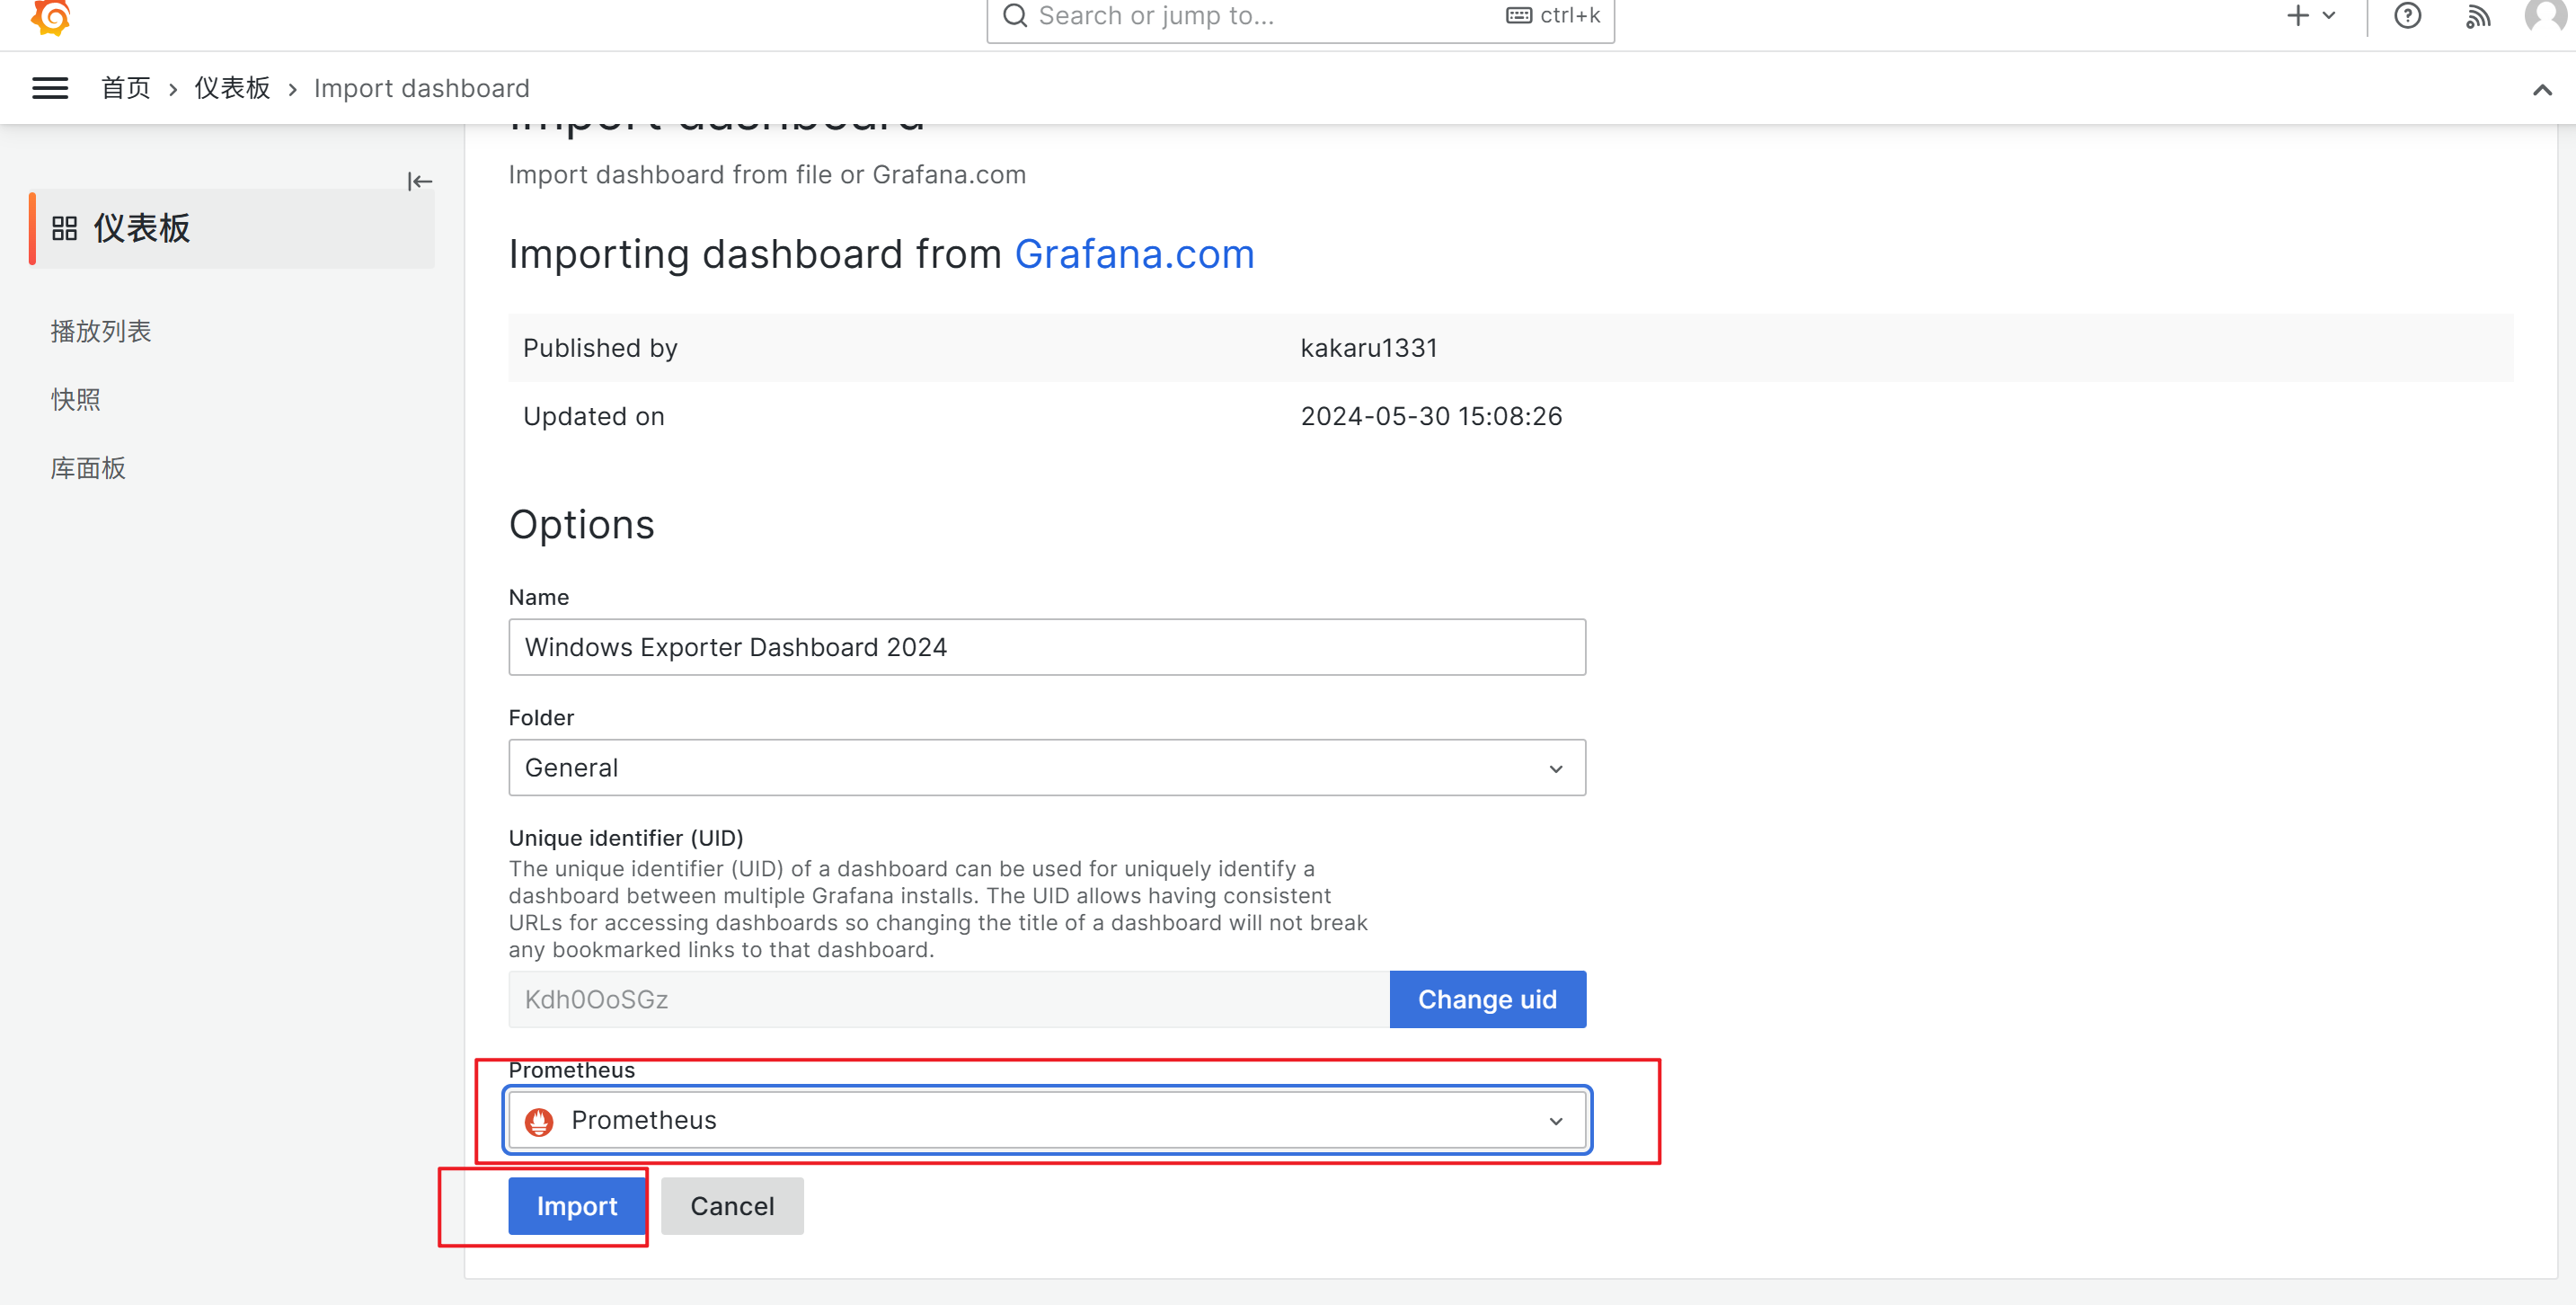Click the search magnifier icon
This screenshot has width=2576, height=1305.
[x=1015, y=15]
